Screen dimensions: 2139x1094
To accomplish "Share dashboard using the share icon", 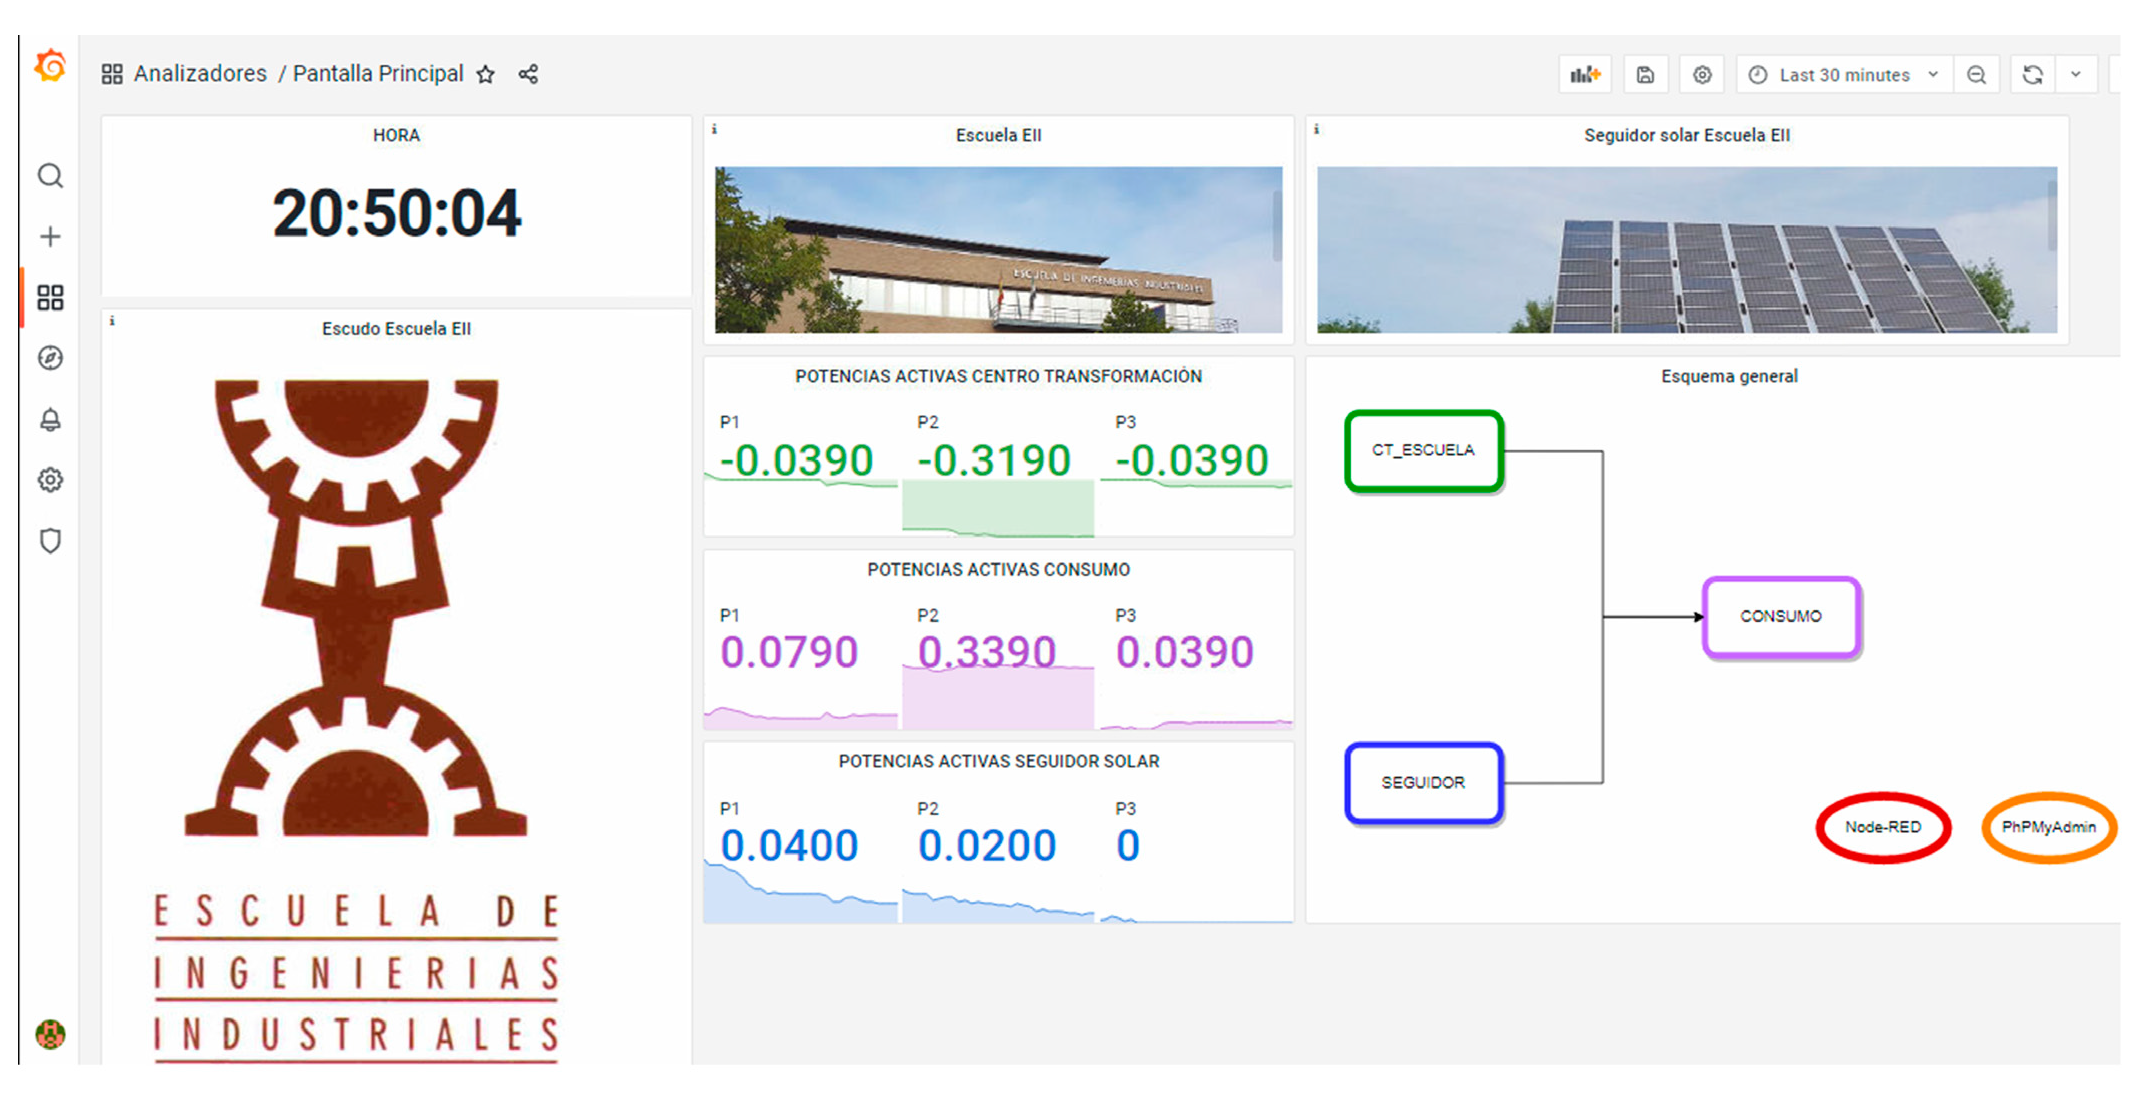I will click(x=528, y=74).
